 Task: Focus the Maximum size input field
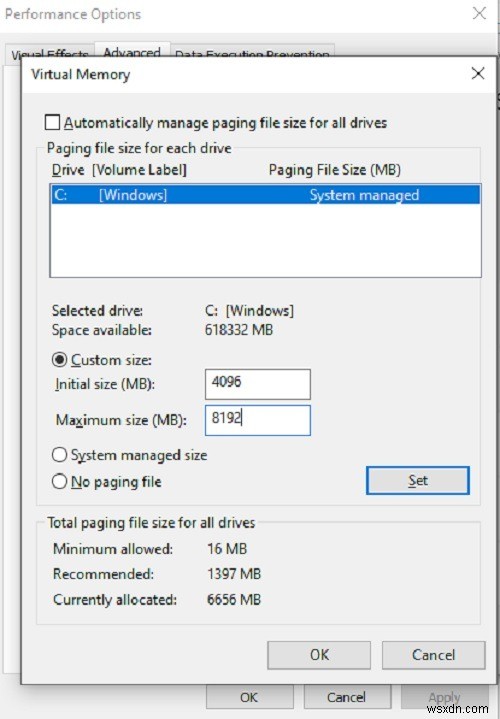[x=258, y=420]
